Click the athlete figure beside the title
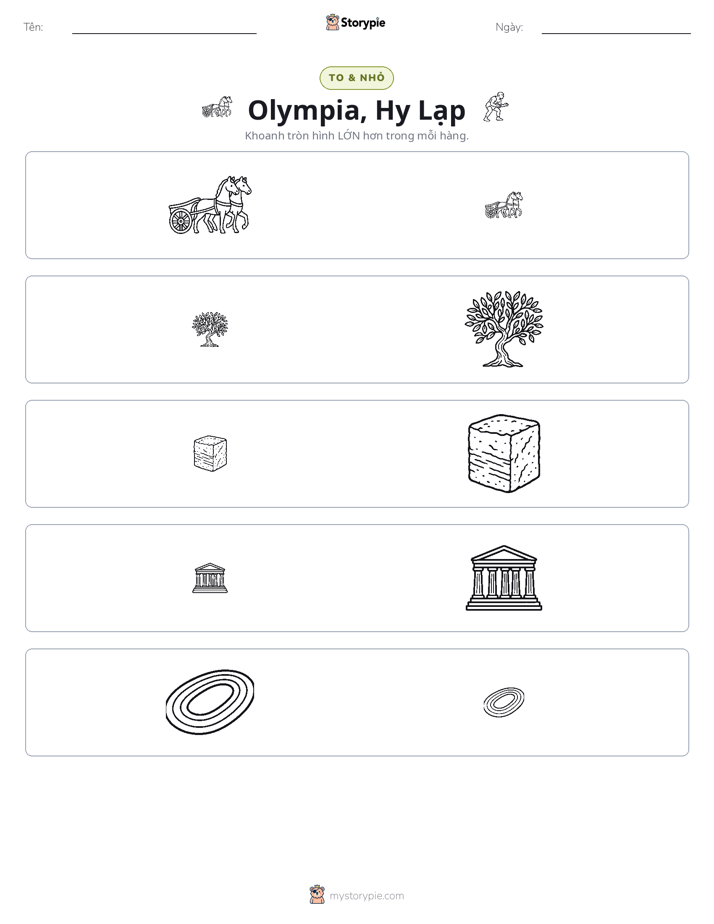Image resolution: width=714 pixels, height=924 pixels. 496,107
